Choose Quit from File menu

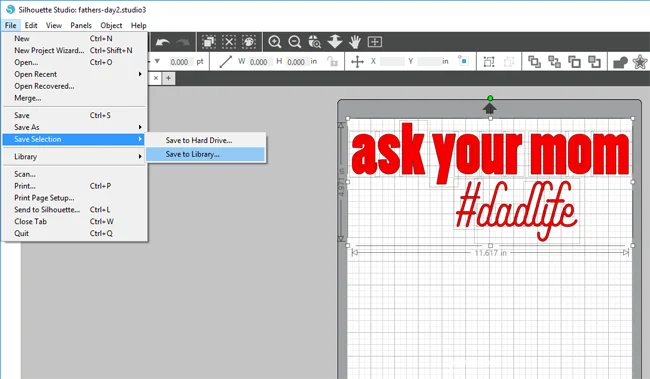coord(75,233)
